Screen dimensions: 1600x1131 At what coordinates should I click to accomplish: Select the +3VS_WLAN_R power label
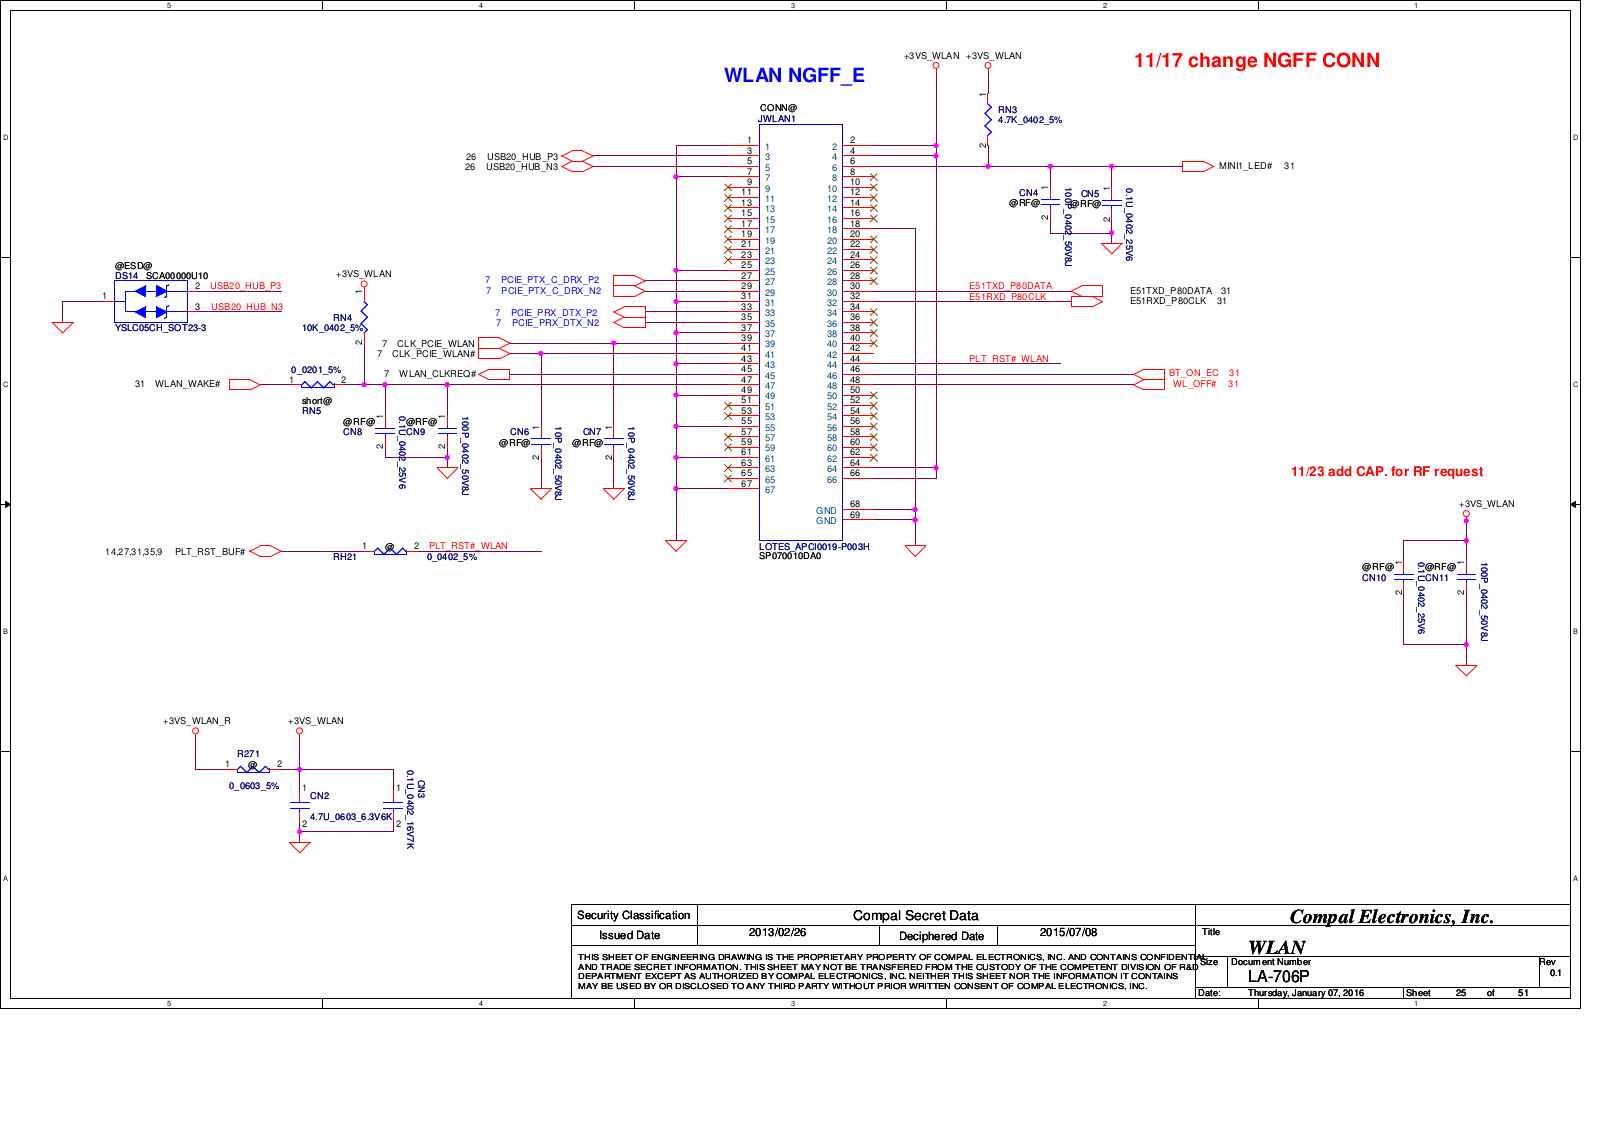pyautogui.click(x=197, y=721)
